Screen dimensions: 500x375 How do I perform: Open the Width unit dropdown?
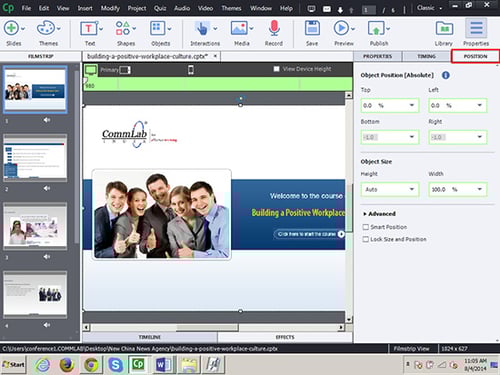click(480, 189)
